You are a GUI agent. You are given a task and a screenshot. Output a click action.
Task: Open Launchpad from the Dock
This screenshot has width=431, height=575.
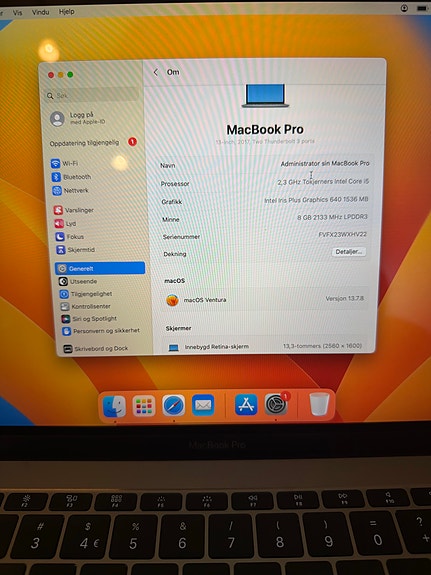(x=144, y=406)
